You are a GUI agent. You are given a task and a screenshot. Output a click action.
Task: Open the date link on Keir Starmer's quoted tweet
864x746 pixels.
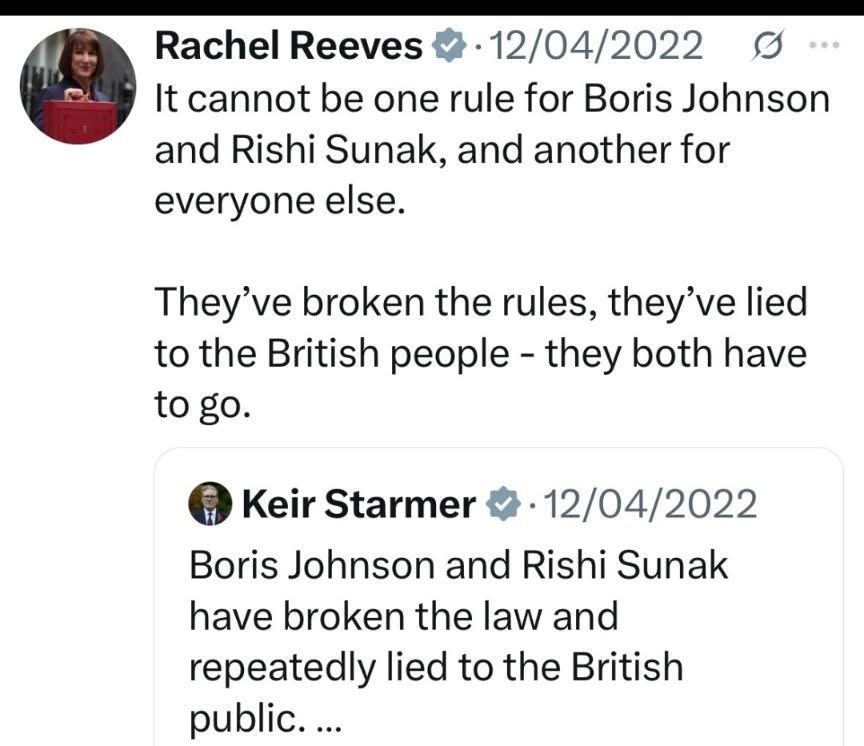pyautogui.click(x=647, y=504)
